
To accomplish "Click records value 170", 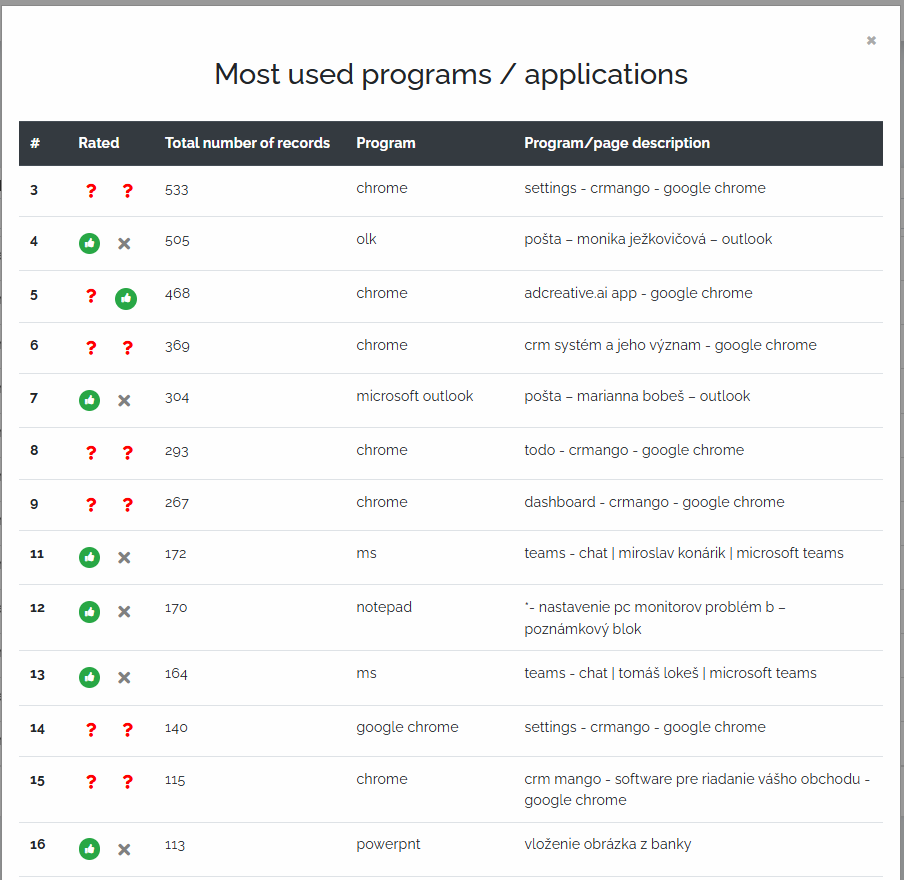I will 176,608.
